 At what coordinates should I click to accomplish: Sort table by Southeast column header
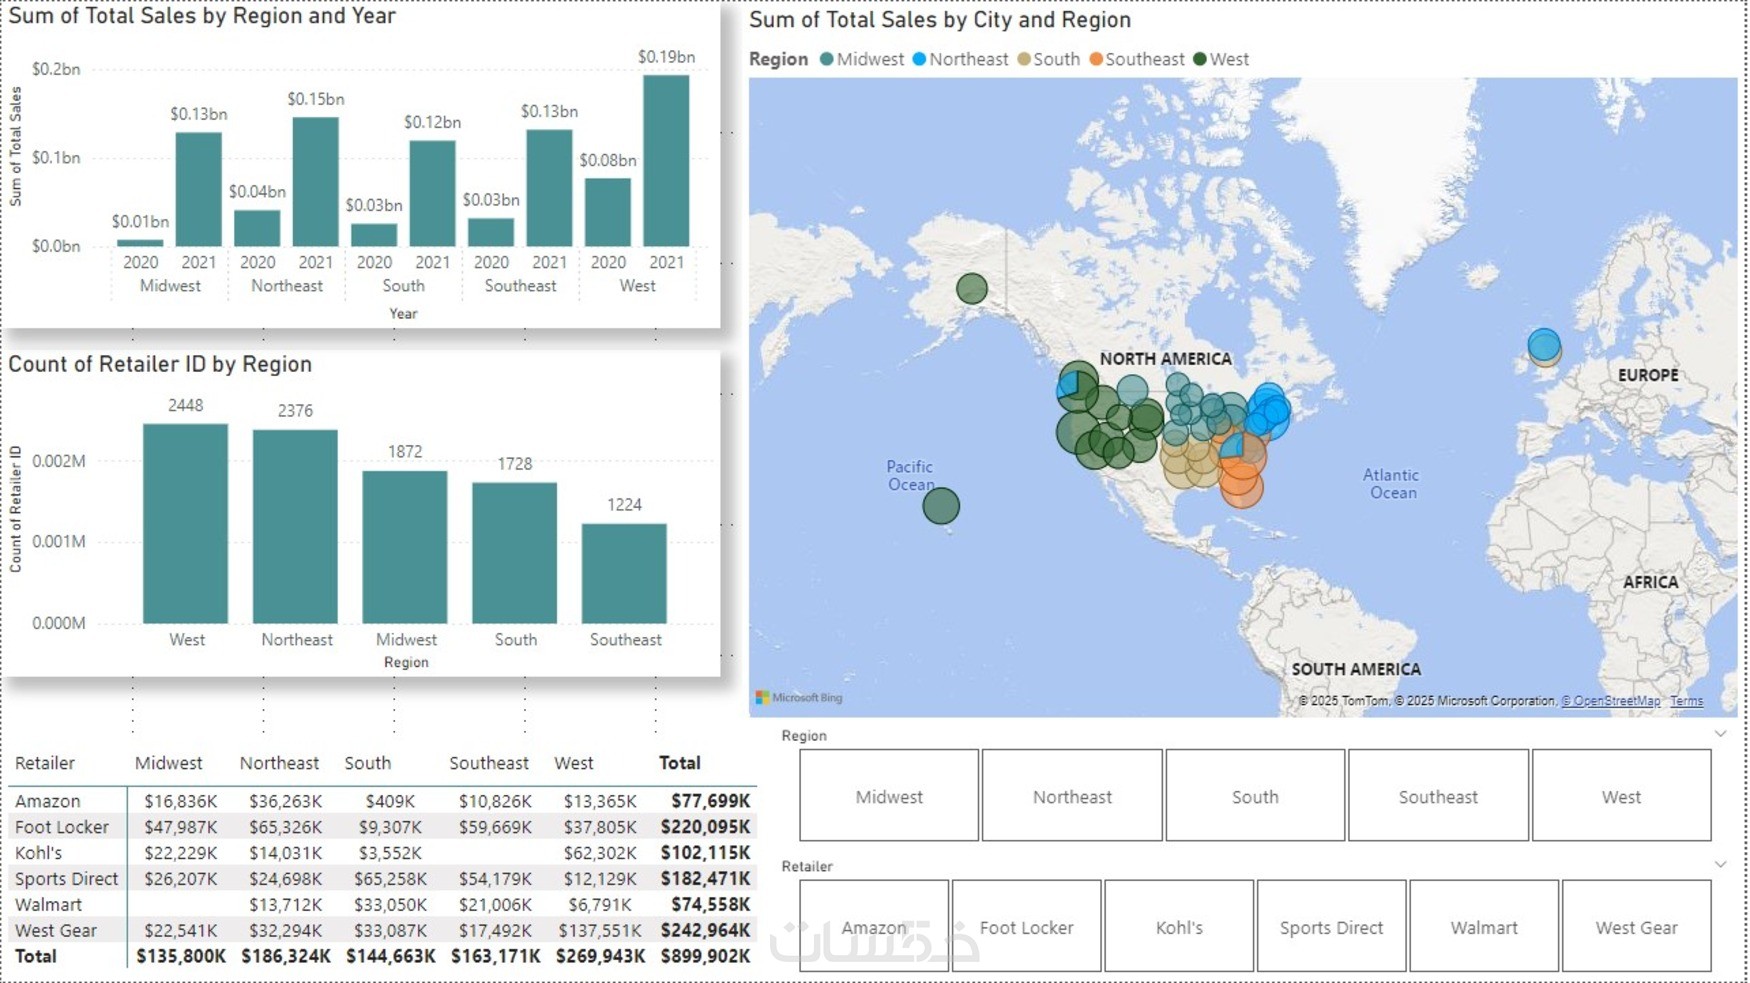(x=488, y=763)
